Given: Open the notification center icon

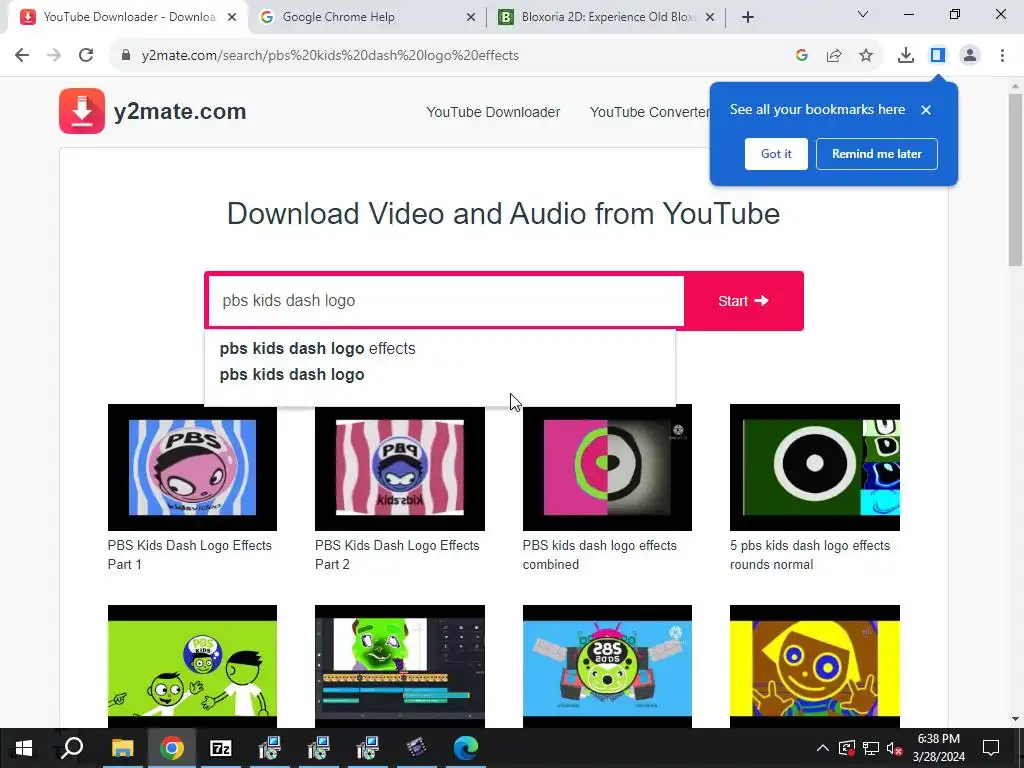Looking at the screenshot, I should [991, 748].
